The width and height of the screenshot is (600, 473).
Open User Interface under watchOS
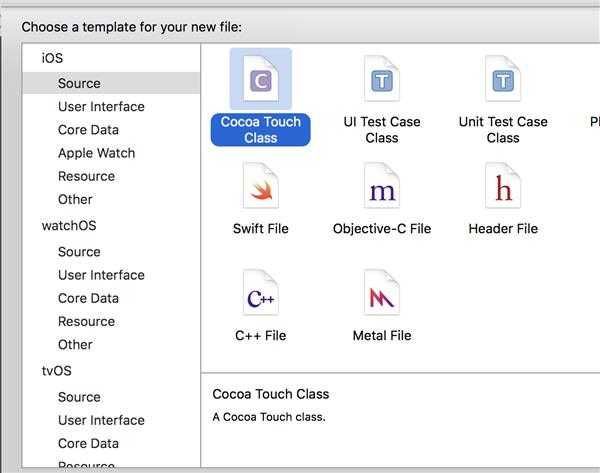click(101, 275)
